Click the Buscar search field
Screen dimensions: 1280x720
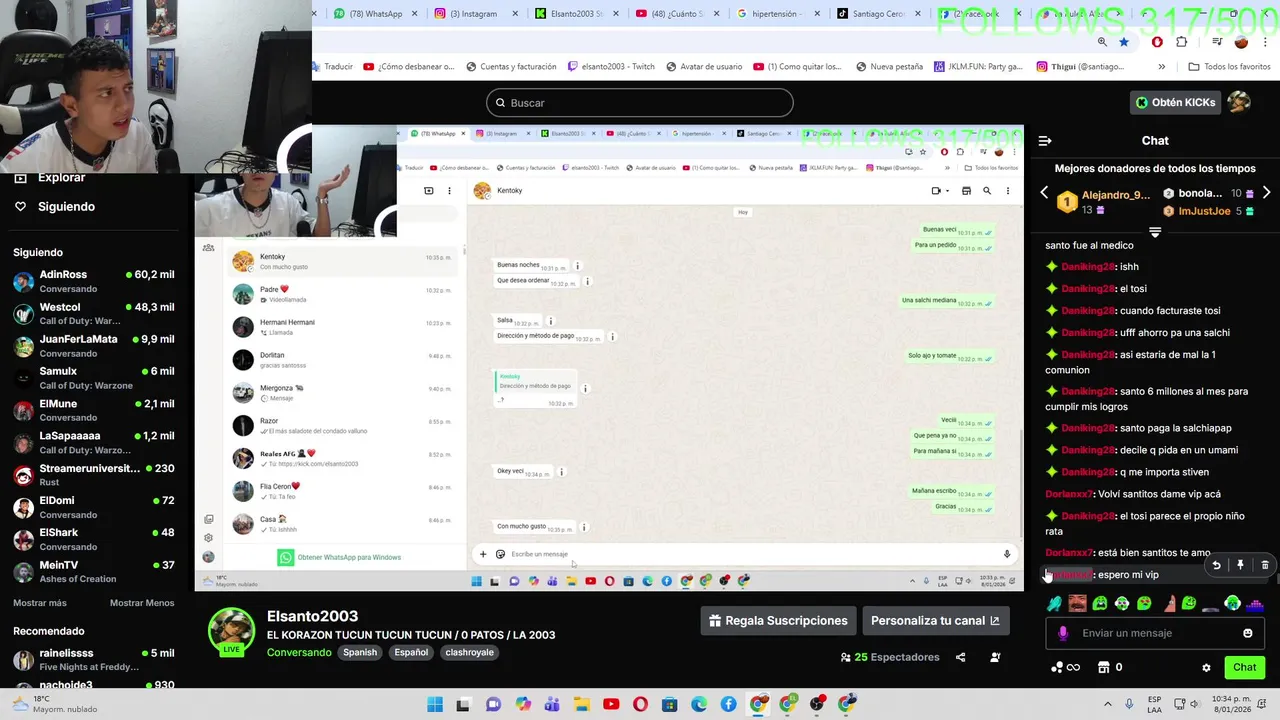pyautogui.click(x=640, y=103)
